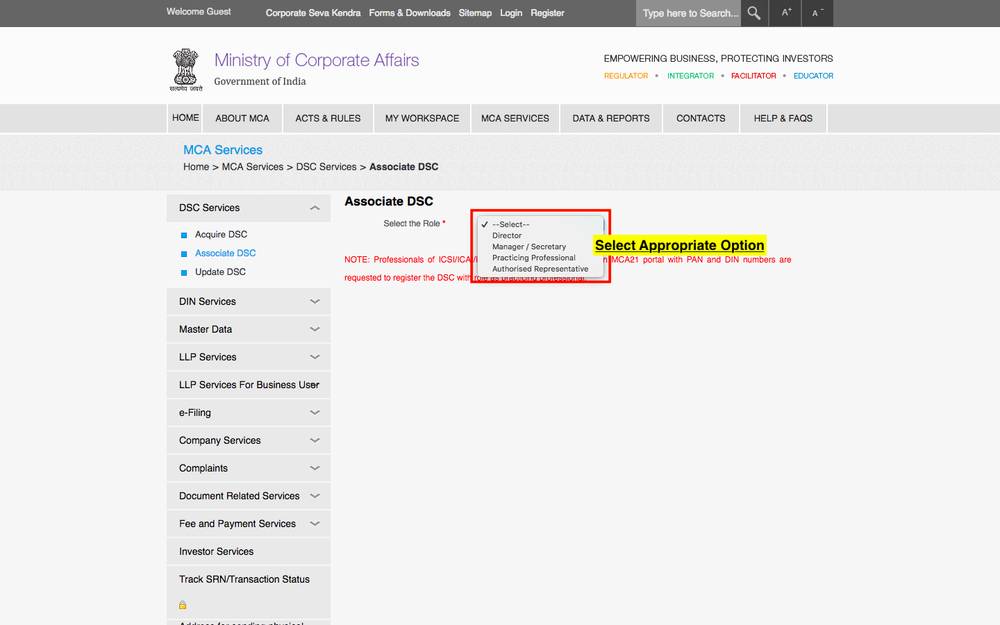Viewport: 1000px width, 625px height.
Task: Open Forms & Downloads link
Action: [409, 13]
